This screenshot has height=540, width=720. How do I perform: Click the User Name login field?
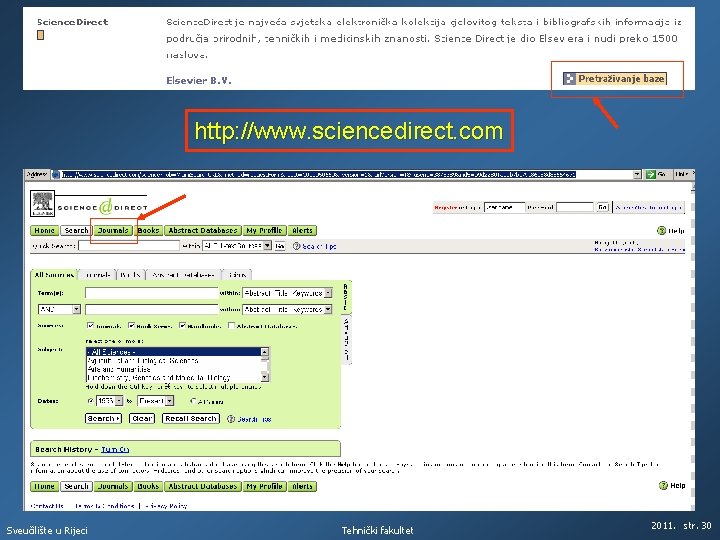point(504,208)
